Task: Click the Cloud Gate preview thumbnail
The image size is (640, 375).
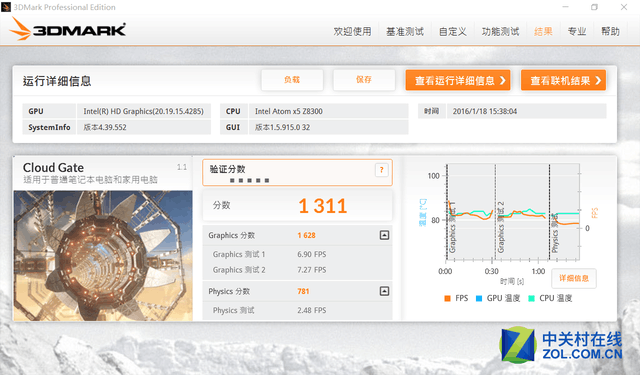Action: [x=103, y=255]
